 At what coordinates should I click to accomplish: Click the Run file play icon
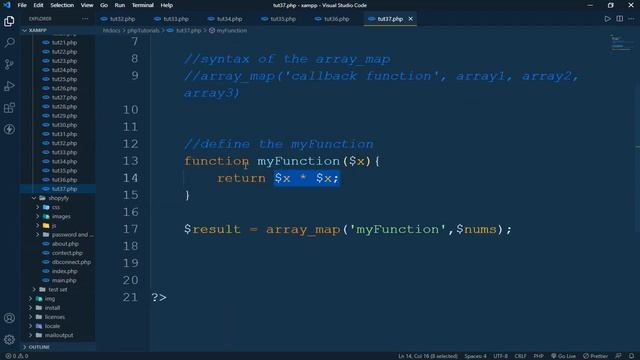coord(607,19)
